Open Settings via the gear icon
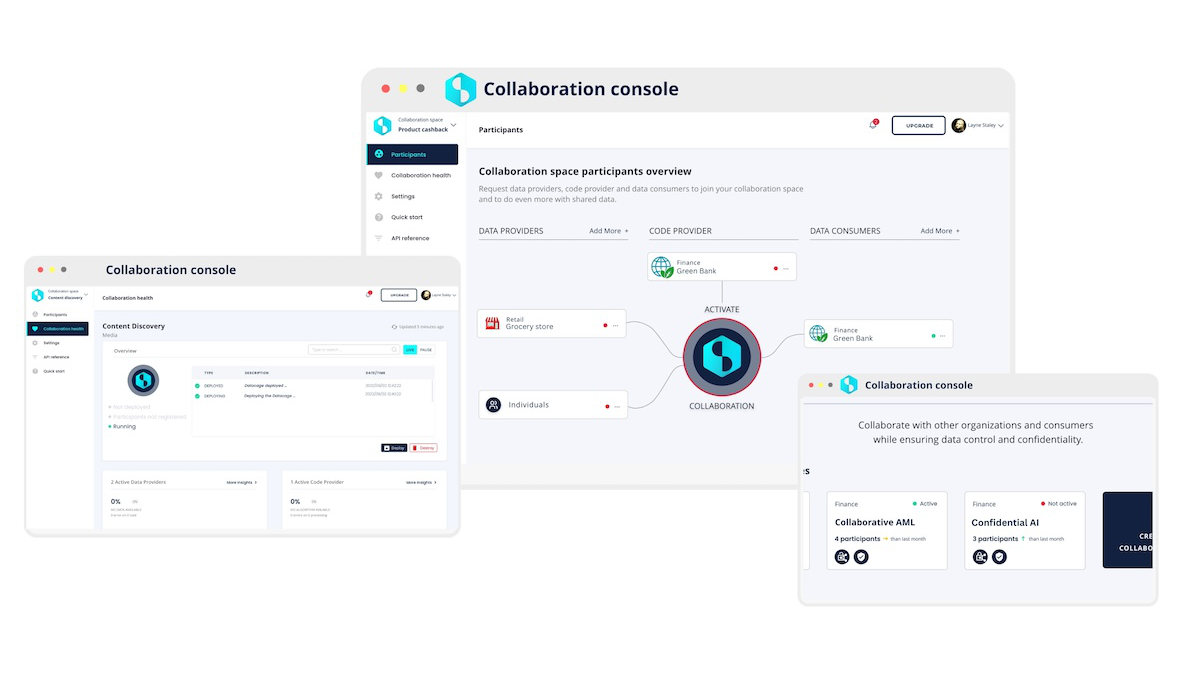 tap(378, 196)
